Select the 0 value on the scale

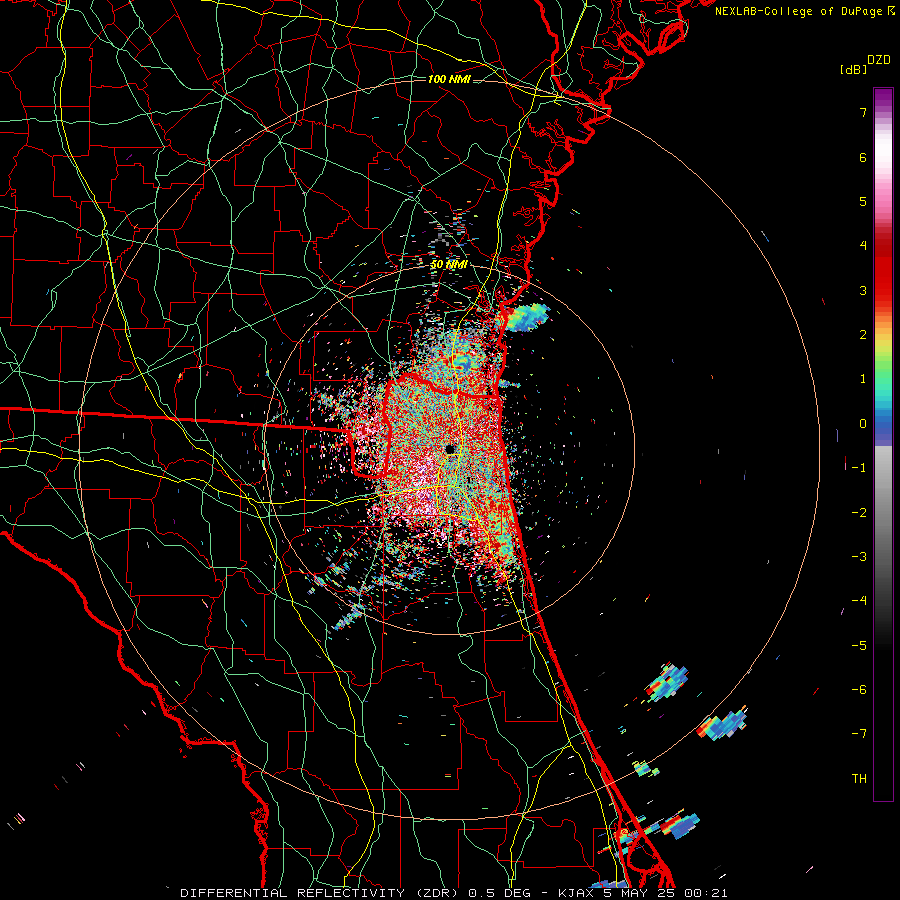pyautogui.click(x=863, y=424)
